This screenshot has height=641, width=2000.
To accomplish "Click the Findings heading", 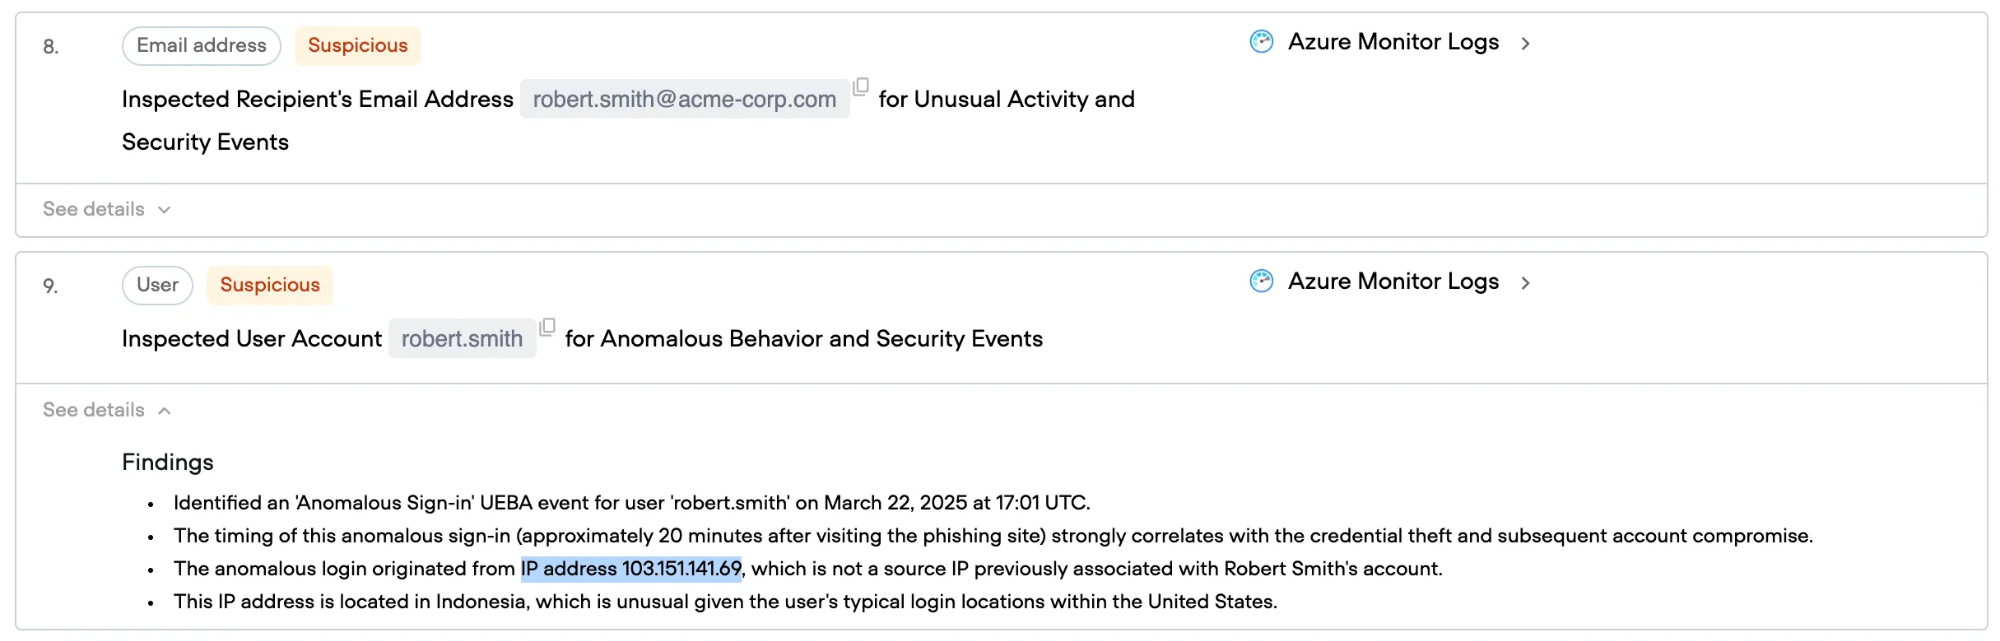I will click(168, 462).
